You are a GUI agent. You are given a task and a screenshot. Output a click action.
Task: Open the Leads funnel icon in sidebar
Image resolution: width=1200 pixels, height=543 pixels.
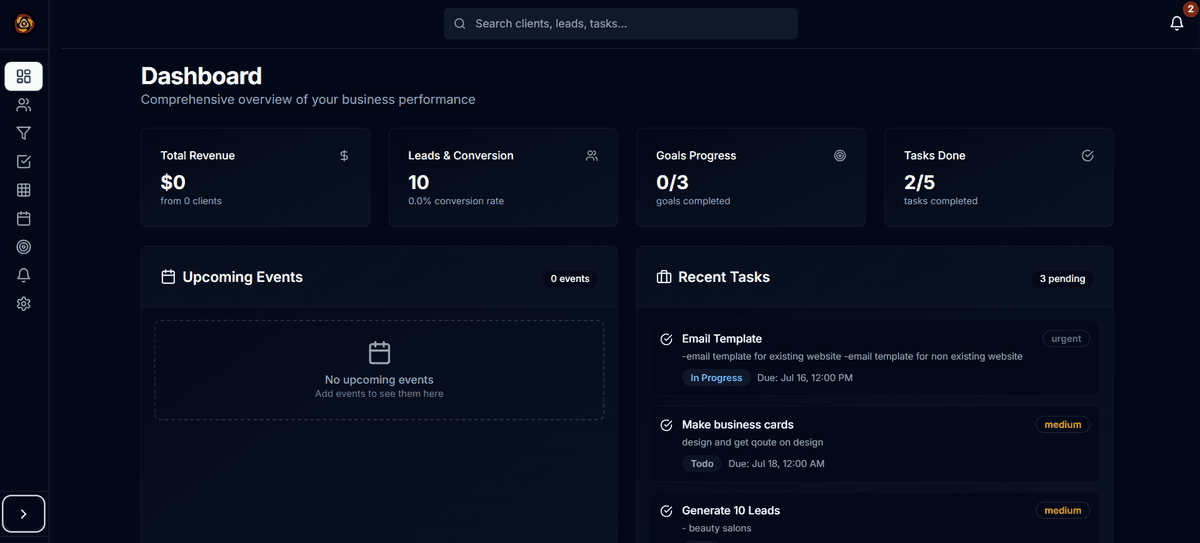(24, 133)
